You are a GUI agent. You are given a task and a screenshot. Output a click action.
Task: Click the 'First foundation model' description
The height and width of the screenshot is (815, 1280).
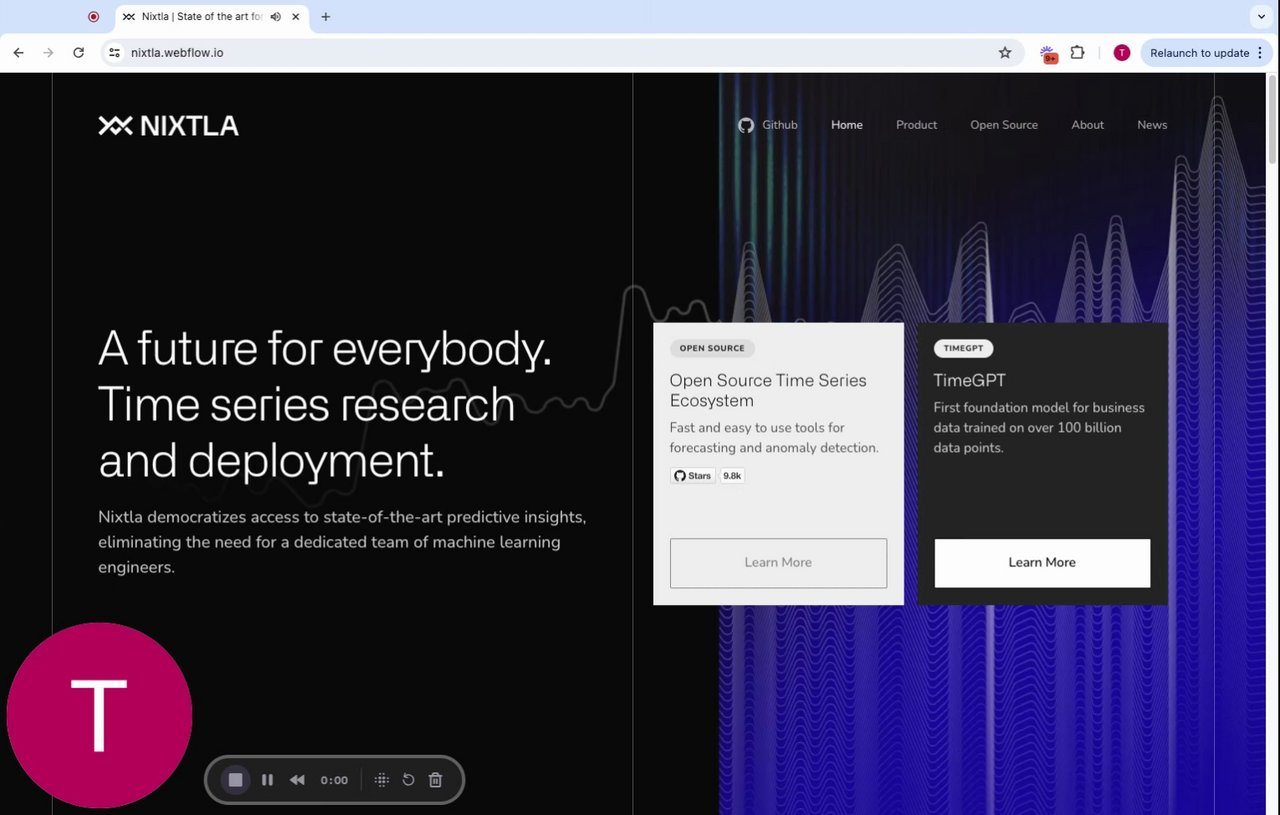point(1039,428)
